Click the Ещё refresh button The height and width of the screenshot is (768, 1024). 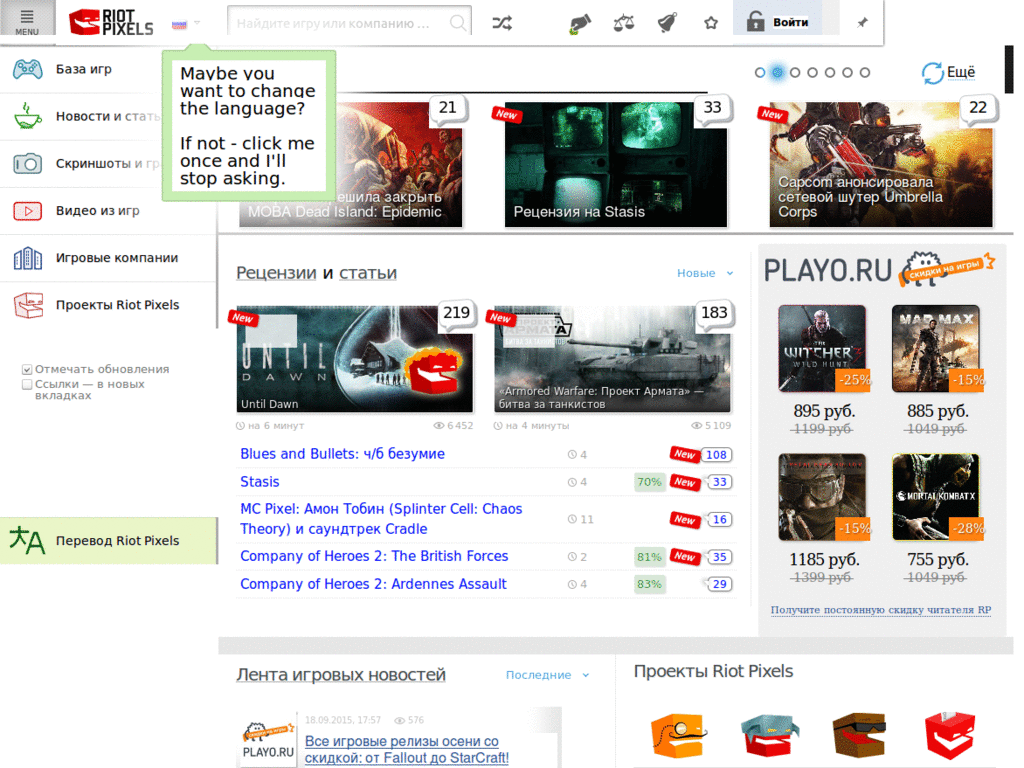pyautogui.click(x=948, y=72)
